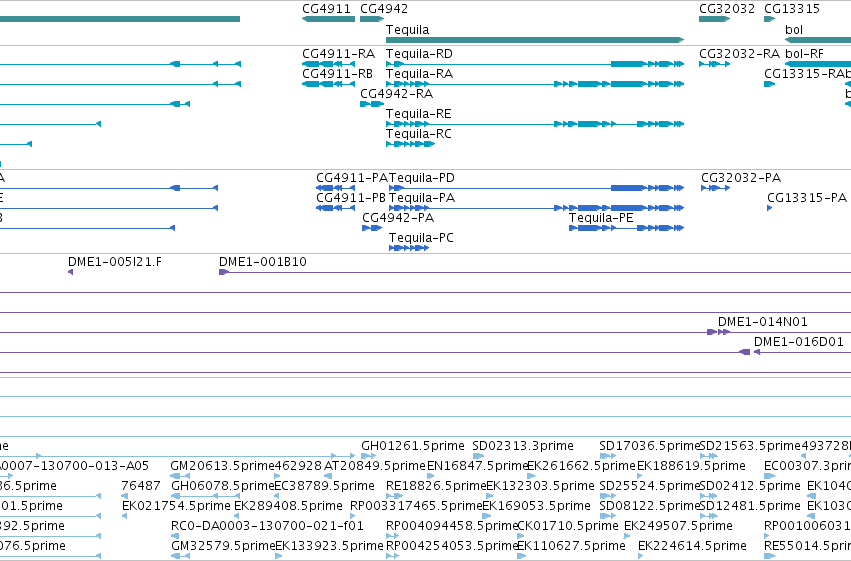Viewport: 851px width, 561px height.
Task: Click the long Tequila gene bar
Action: [535, 40]
